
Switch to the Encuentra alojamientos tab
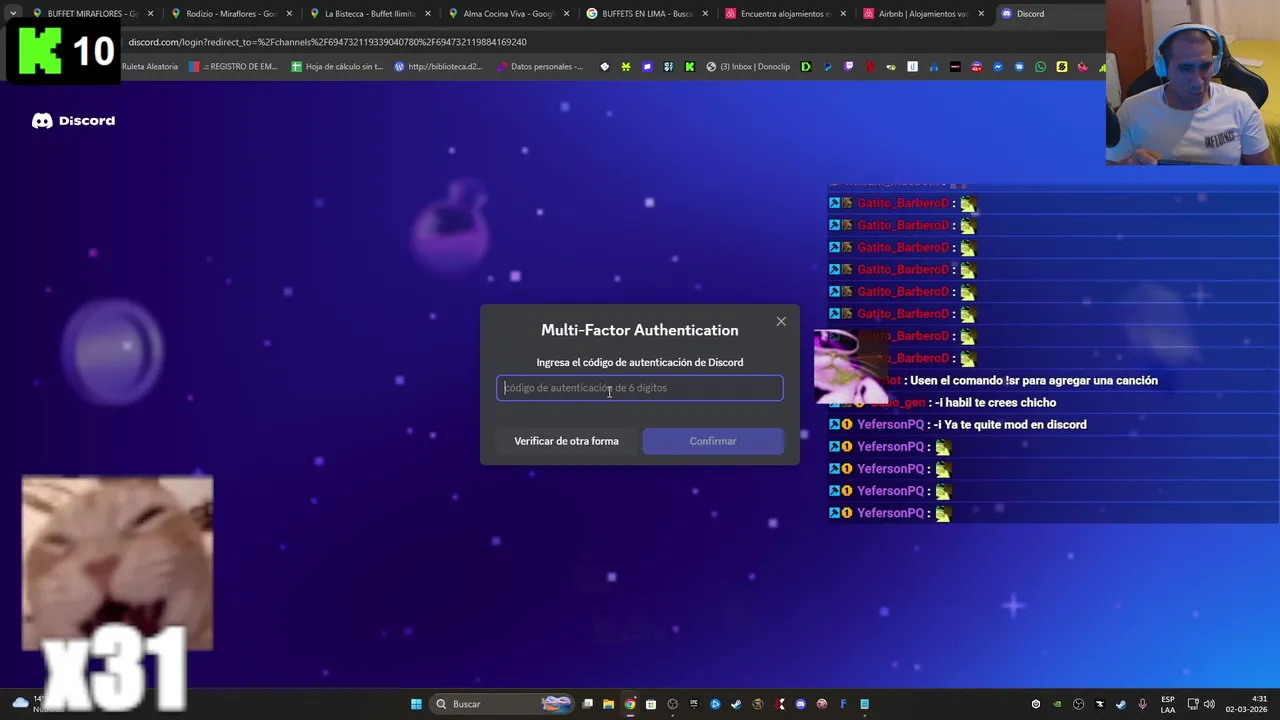coord(785,14)
